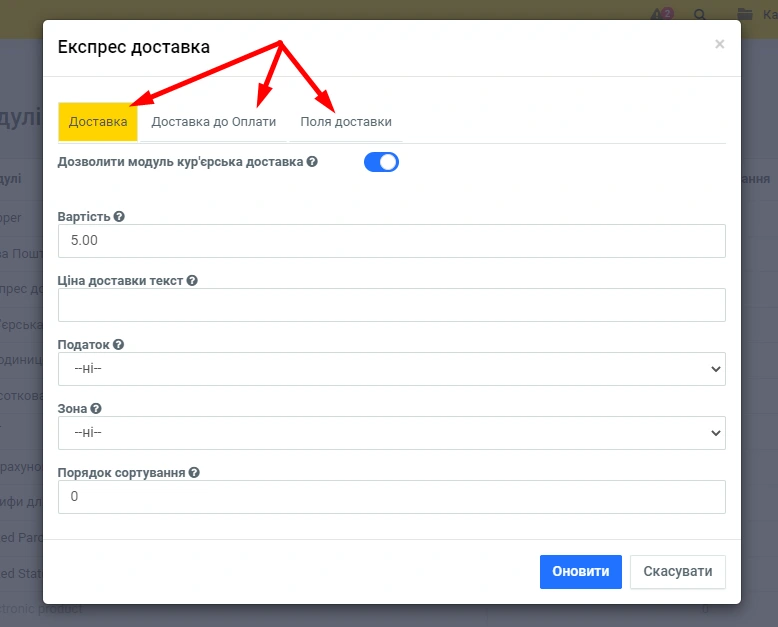This screenshot has height=627, width=778.
Task: Click help icon beside Зона label
Action: 97,409
